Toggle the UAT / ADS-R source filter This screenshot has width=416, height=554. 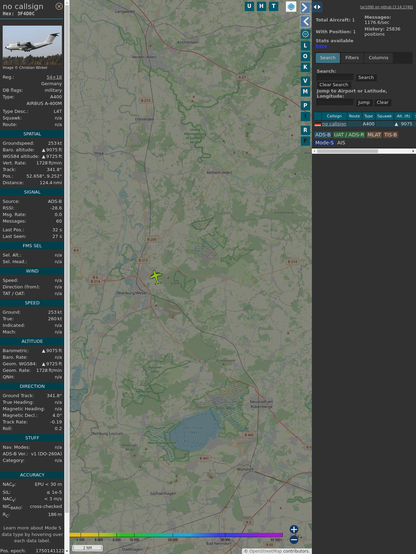coord(349,135)
